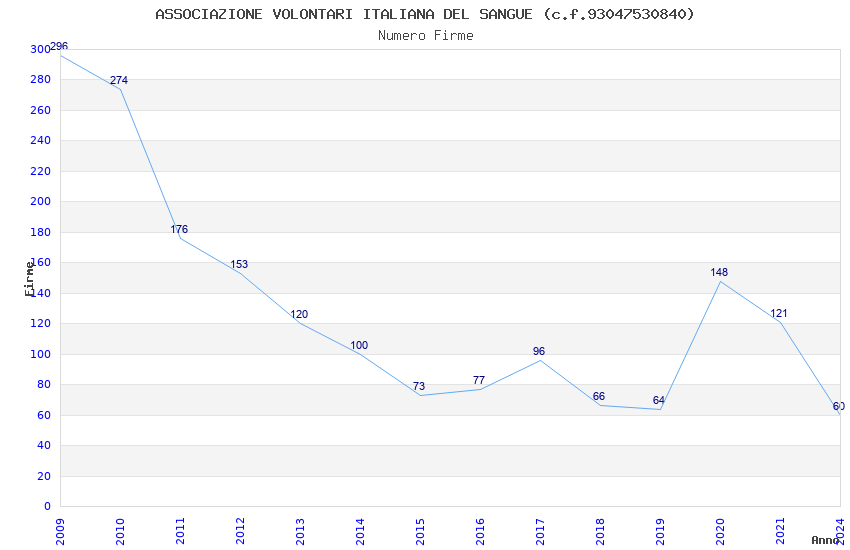
Task: Select the data label 274
Action: point(119,80)
